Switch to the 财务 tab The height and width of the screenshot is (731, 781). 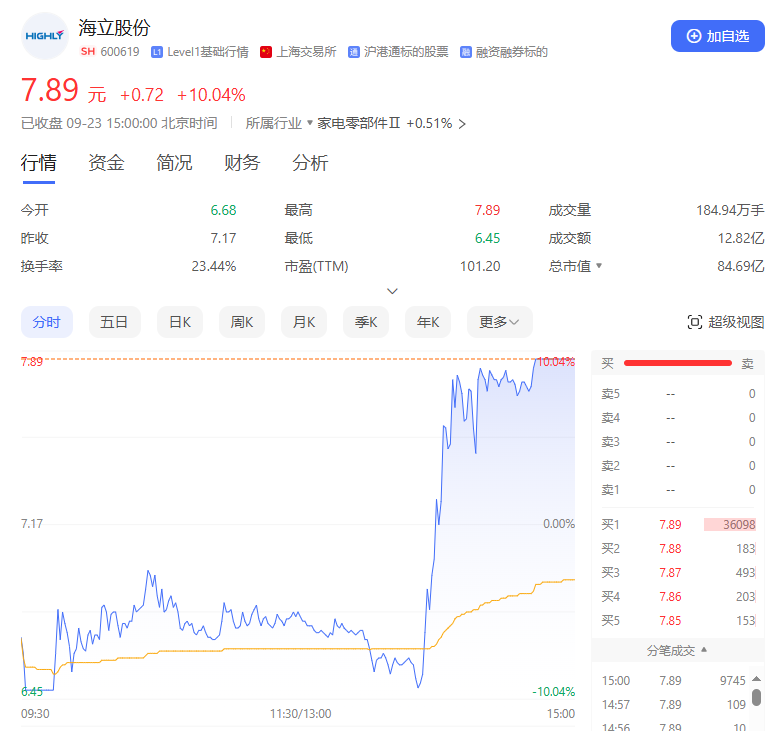242,163
